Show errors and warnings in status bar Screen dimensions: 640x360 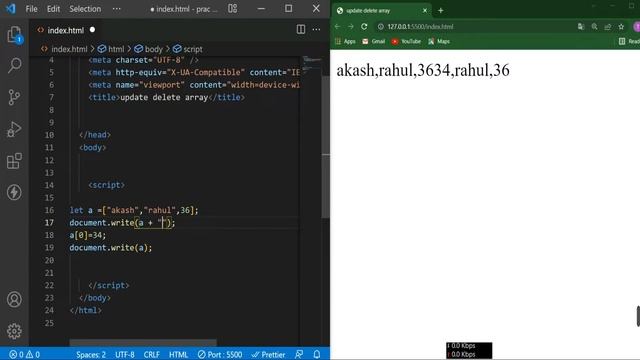(x=25, y=354)
